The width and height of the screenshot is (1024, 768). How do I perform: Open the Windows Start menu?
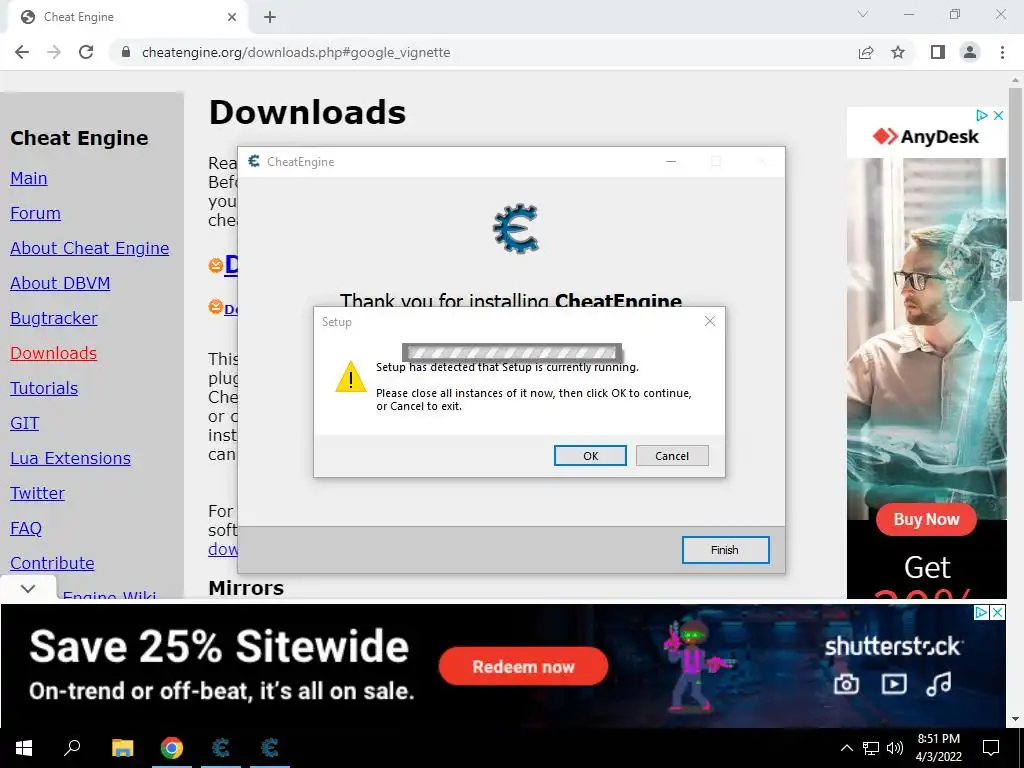coord(24,748)
